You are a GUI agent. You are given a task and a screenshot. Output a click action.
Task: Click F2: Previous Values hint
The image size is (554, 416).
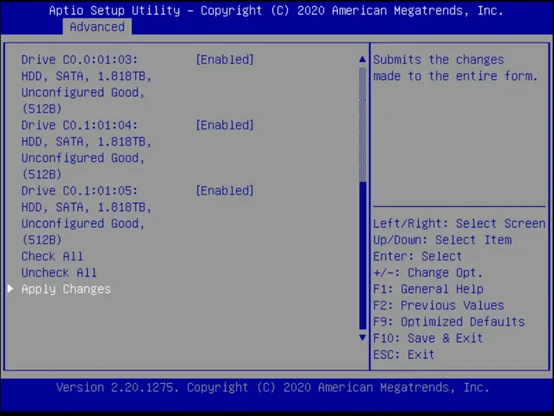click(438, 305)
